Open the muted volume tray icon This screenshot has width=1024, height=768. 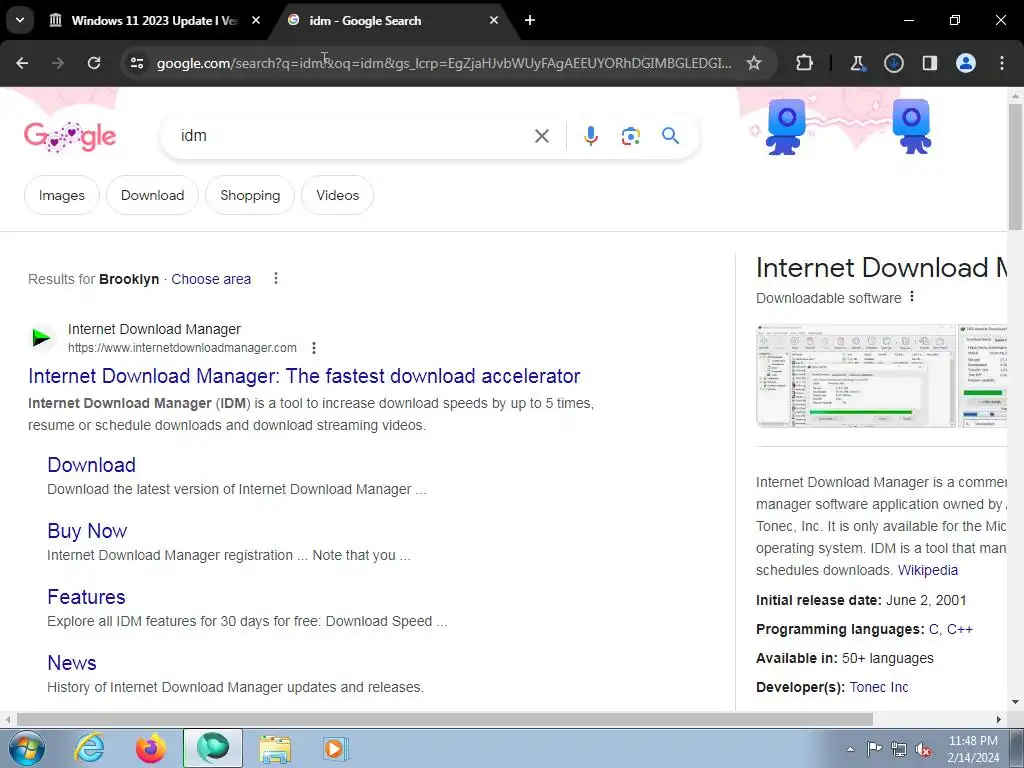coord(923,750)
